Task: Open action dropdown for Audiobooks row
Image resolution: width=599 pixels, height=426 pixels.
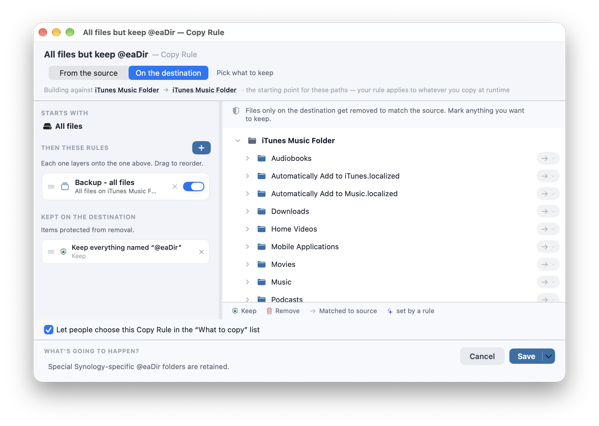Action: pos(548,158)
